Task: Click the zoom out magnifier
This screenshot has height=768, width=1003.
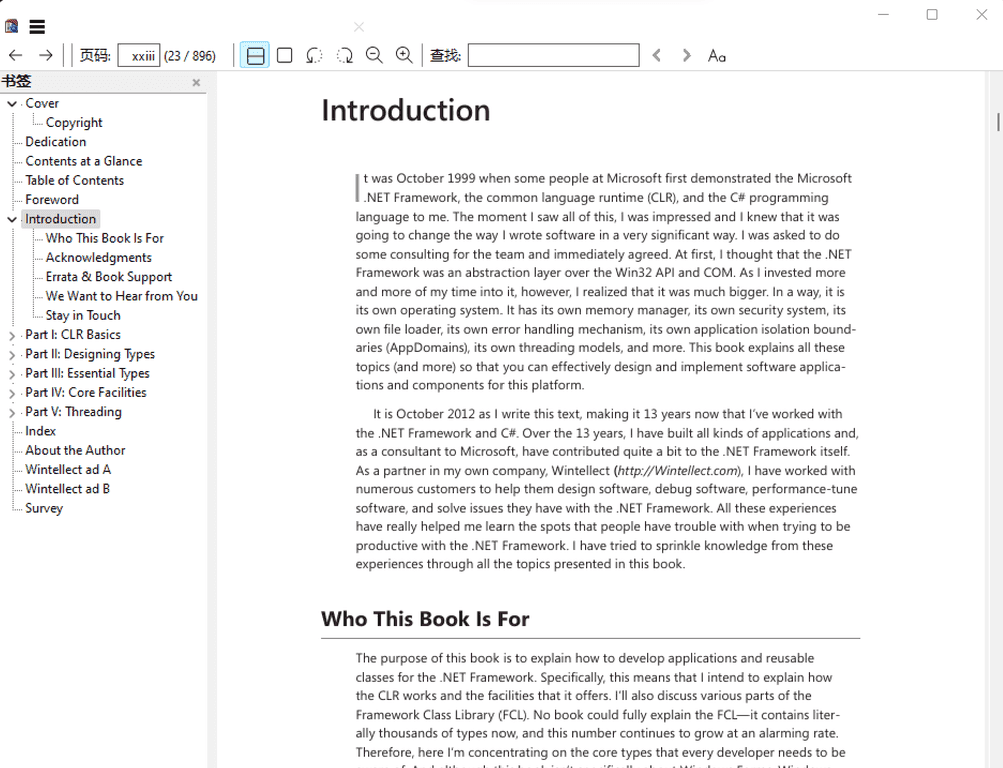Action: [374, 56]
